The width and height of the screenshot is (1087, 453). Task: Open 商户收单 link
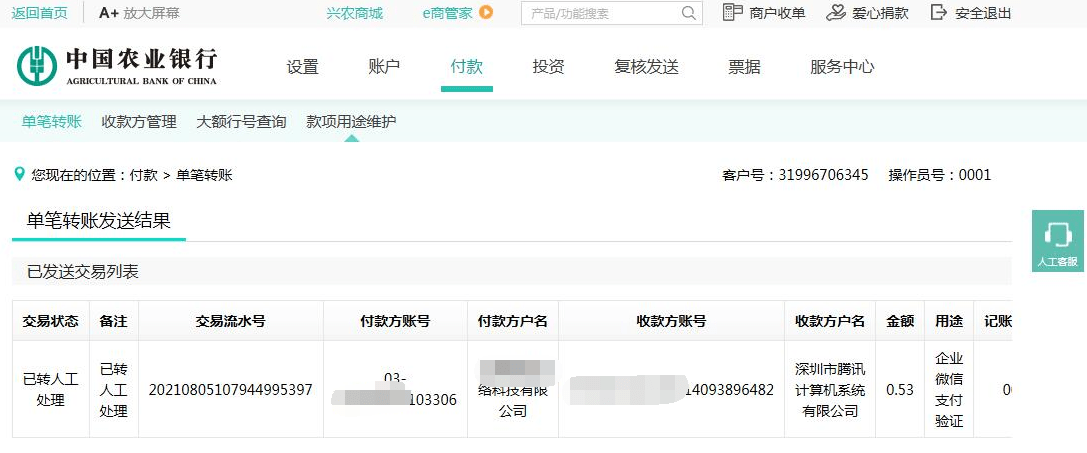click(x=777, y=12)
